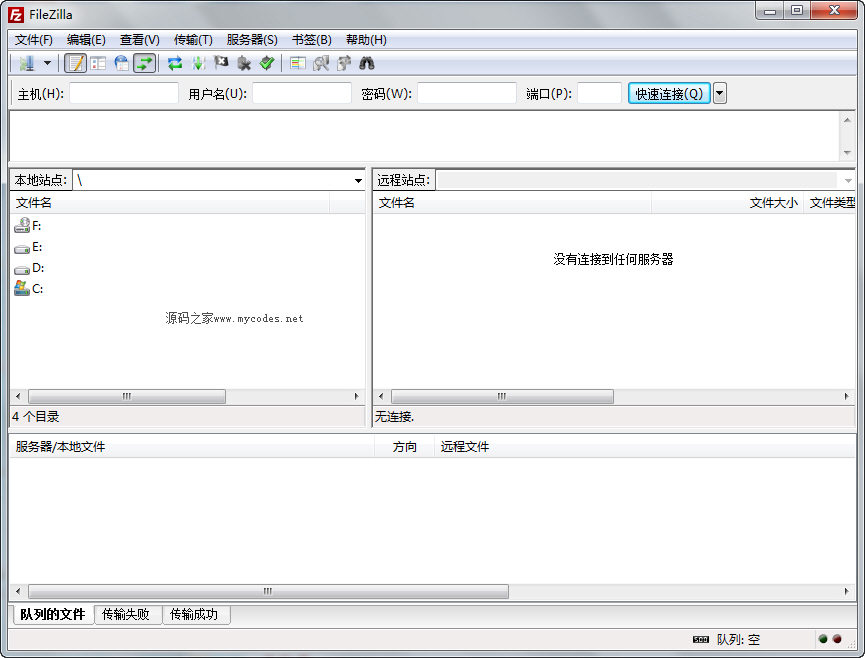Switch to the 传输成功 tab
Image resolution: width=865 pixels, height=658 pixels.
click(x=194, y=614)
